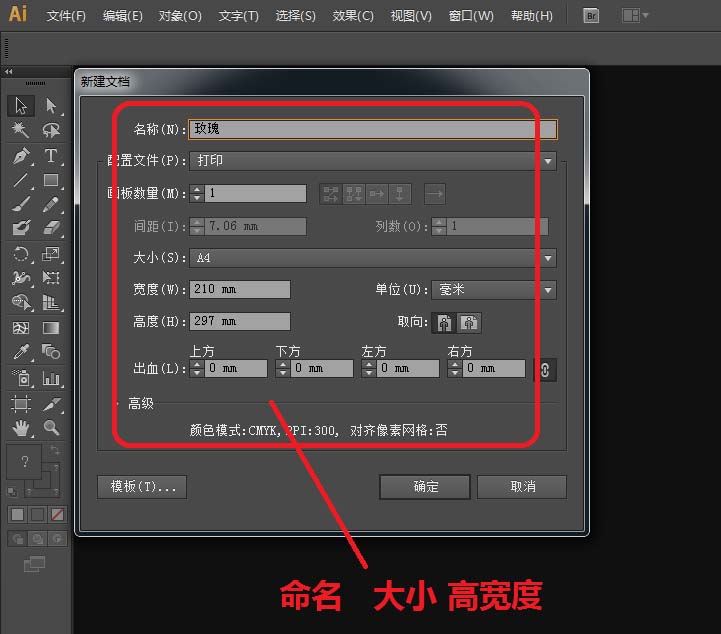Select the Hand tool
721x634 pixels.
click(x=21, y=428)
